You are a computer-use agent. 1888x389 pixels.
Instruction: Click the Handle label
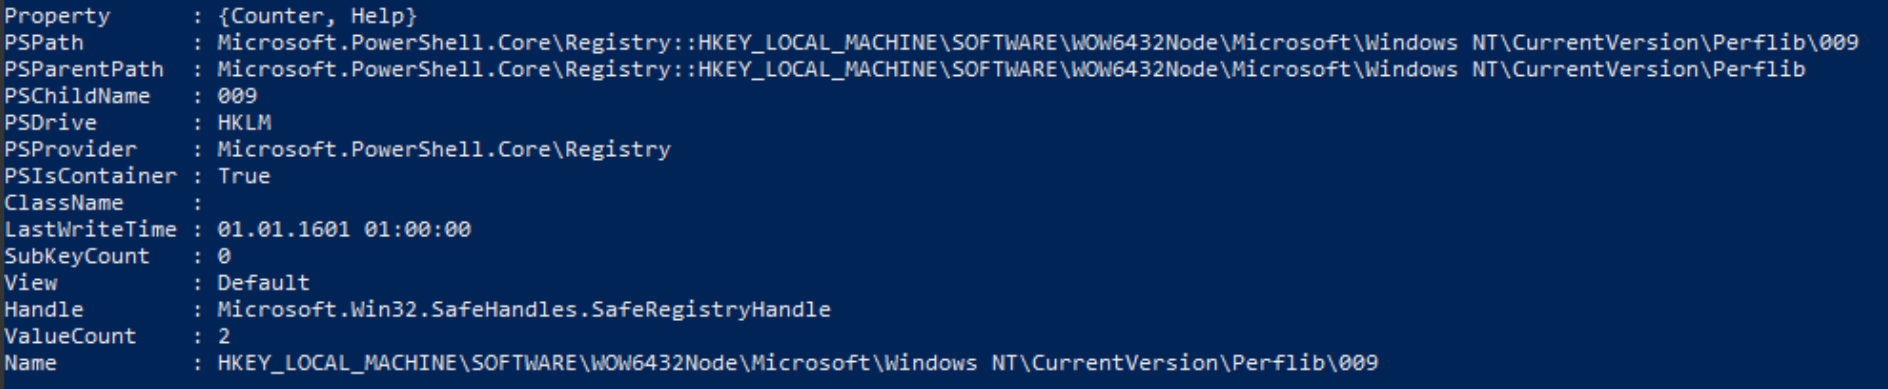44,310
